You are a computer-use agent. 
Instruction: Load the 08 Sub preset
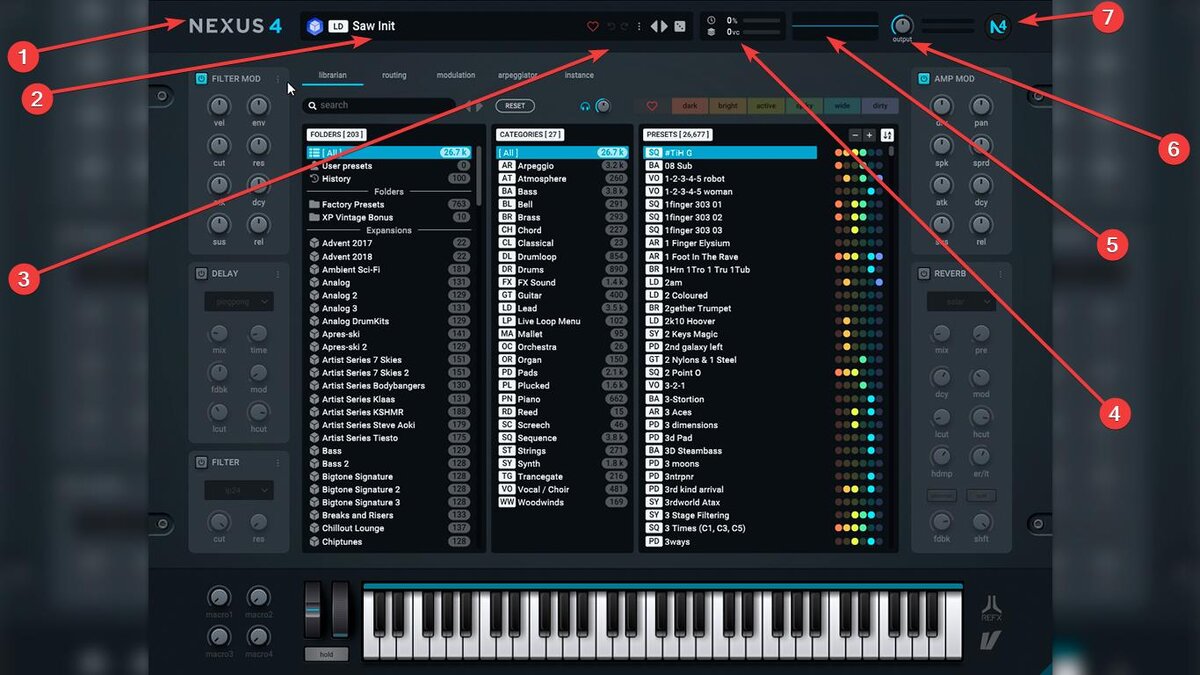click(x=730, y=166)
